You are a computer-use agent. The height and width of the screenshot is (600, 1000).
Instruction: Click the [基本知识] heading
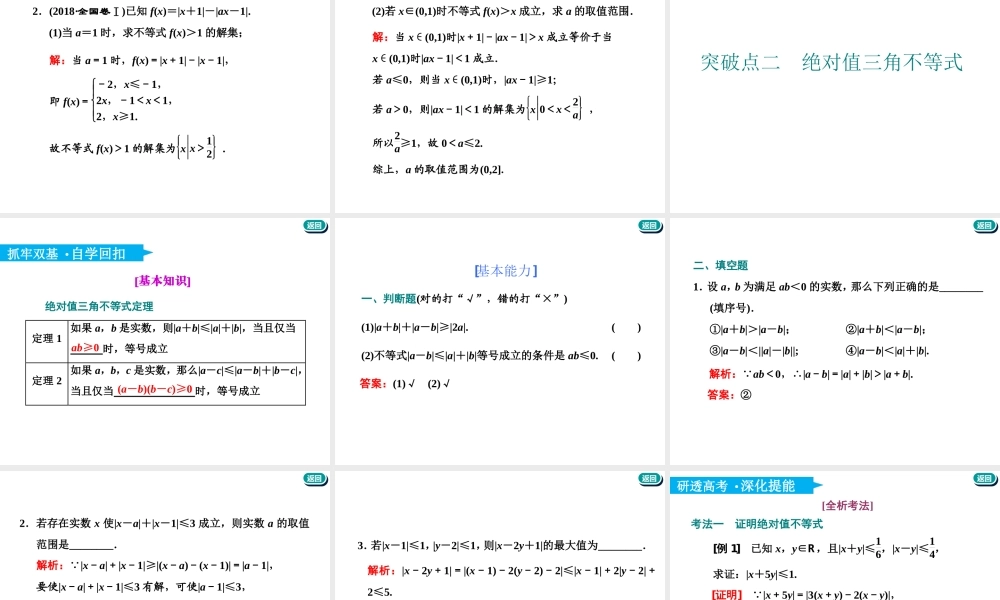[162, 281]
